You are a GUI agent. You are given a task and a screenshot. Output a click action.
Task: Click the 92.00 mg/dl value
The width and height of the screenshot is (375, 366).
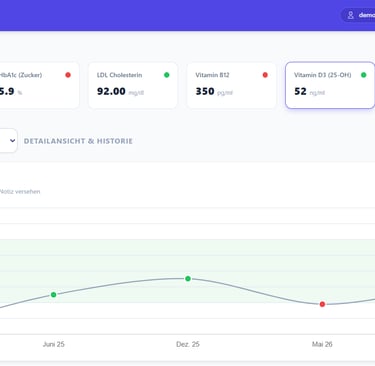click(x=120, y=91)
